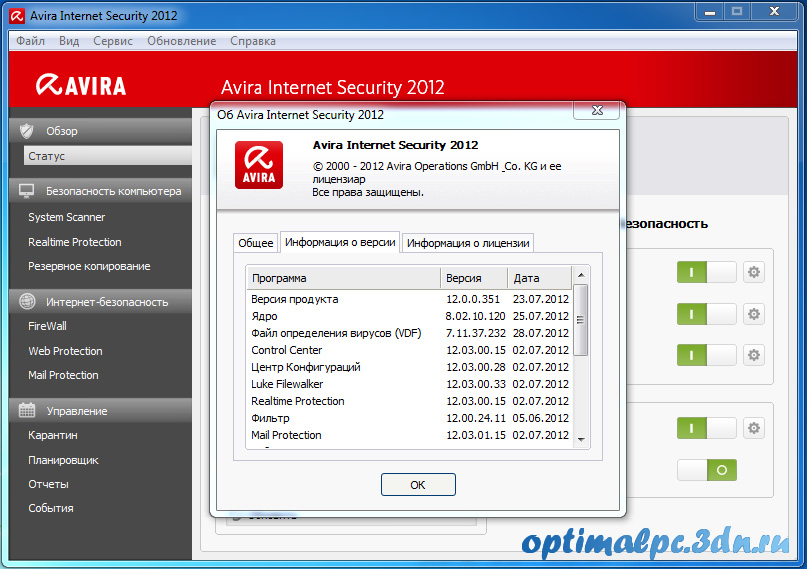Open Отчеты in sidebar
The image size is (807, 569).
pyautogui.click(x=48, y=484)
